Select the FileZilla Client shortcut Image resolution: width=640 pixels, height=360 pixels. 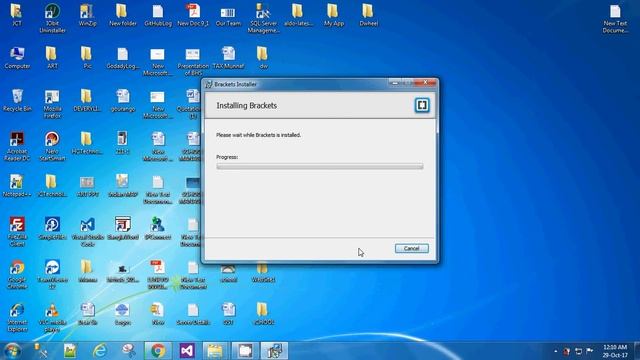coord(17,232)
